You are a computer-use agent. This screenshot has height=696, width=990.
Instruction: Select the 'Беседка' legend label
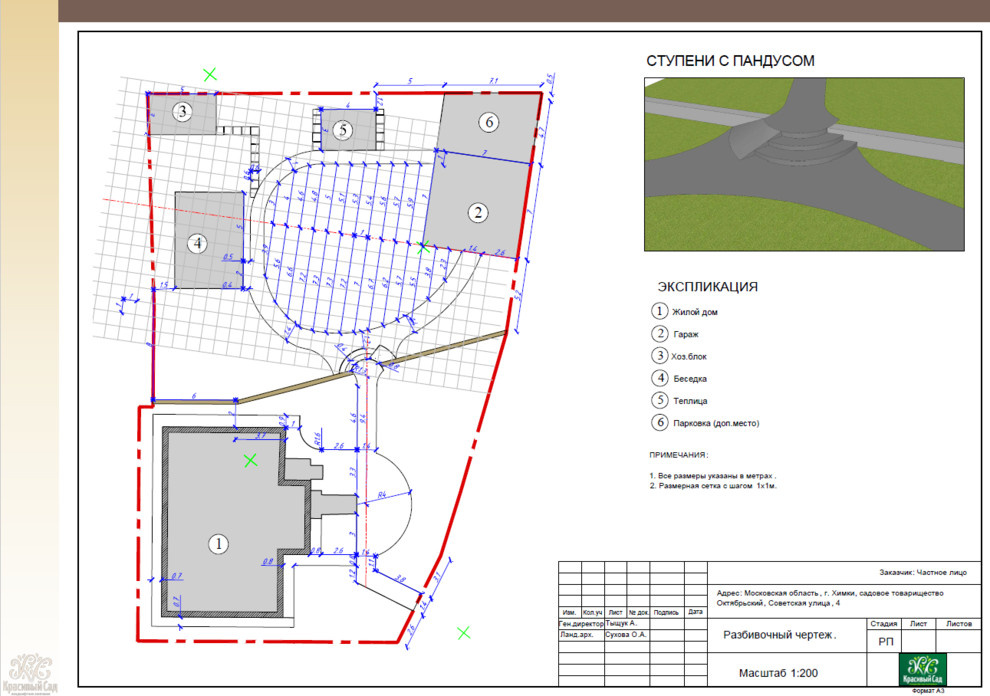pyautogui.click(x=689, y=379)
